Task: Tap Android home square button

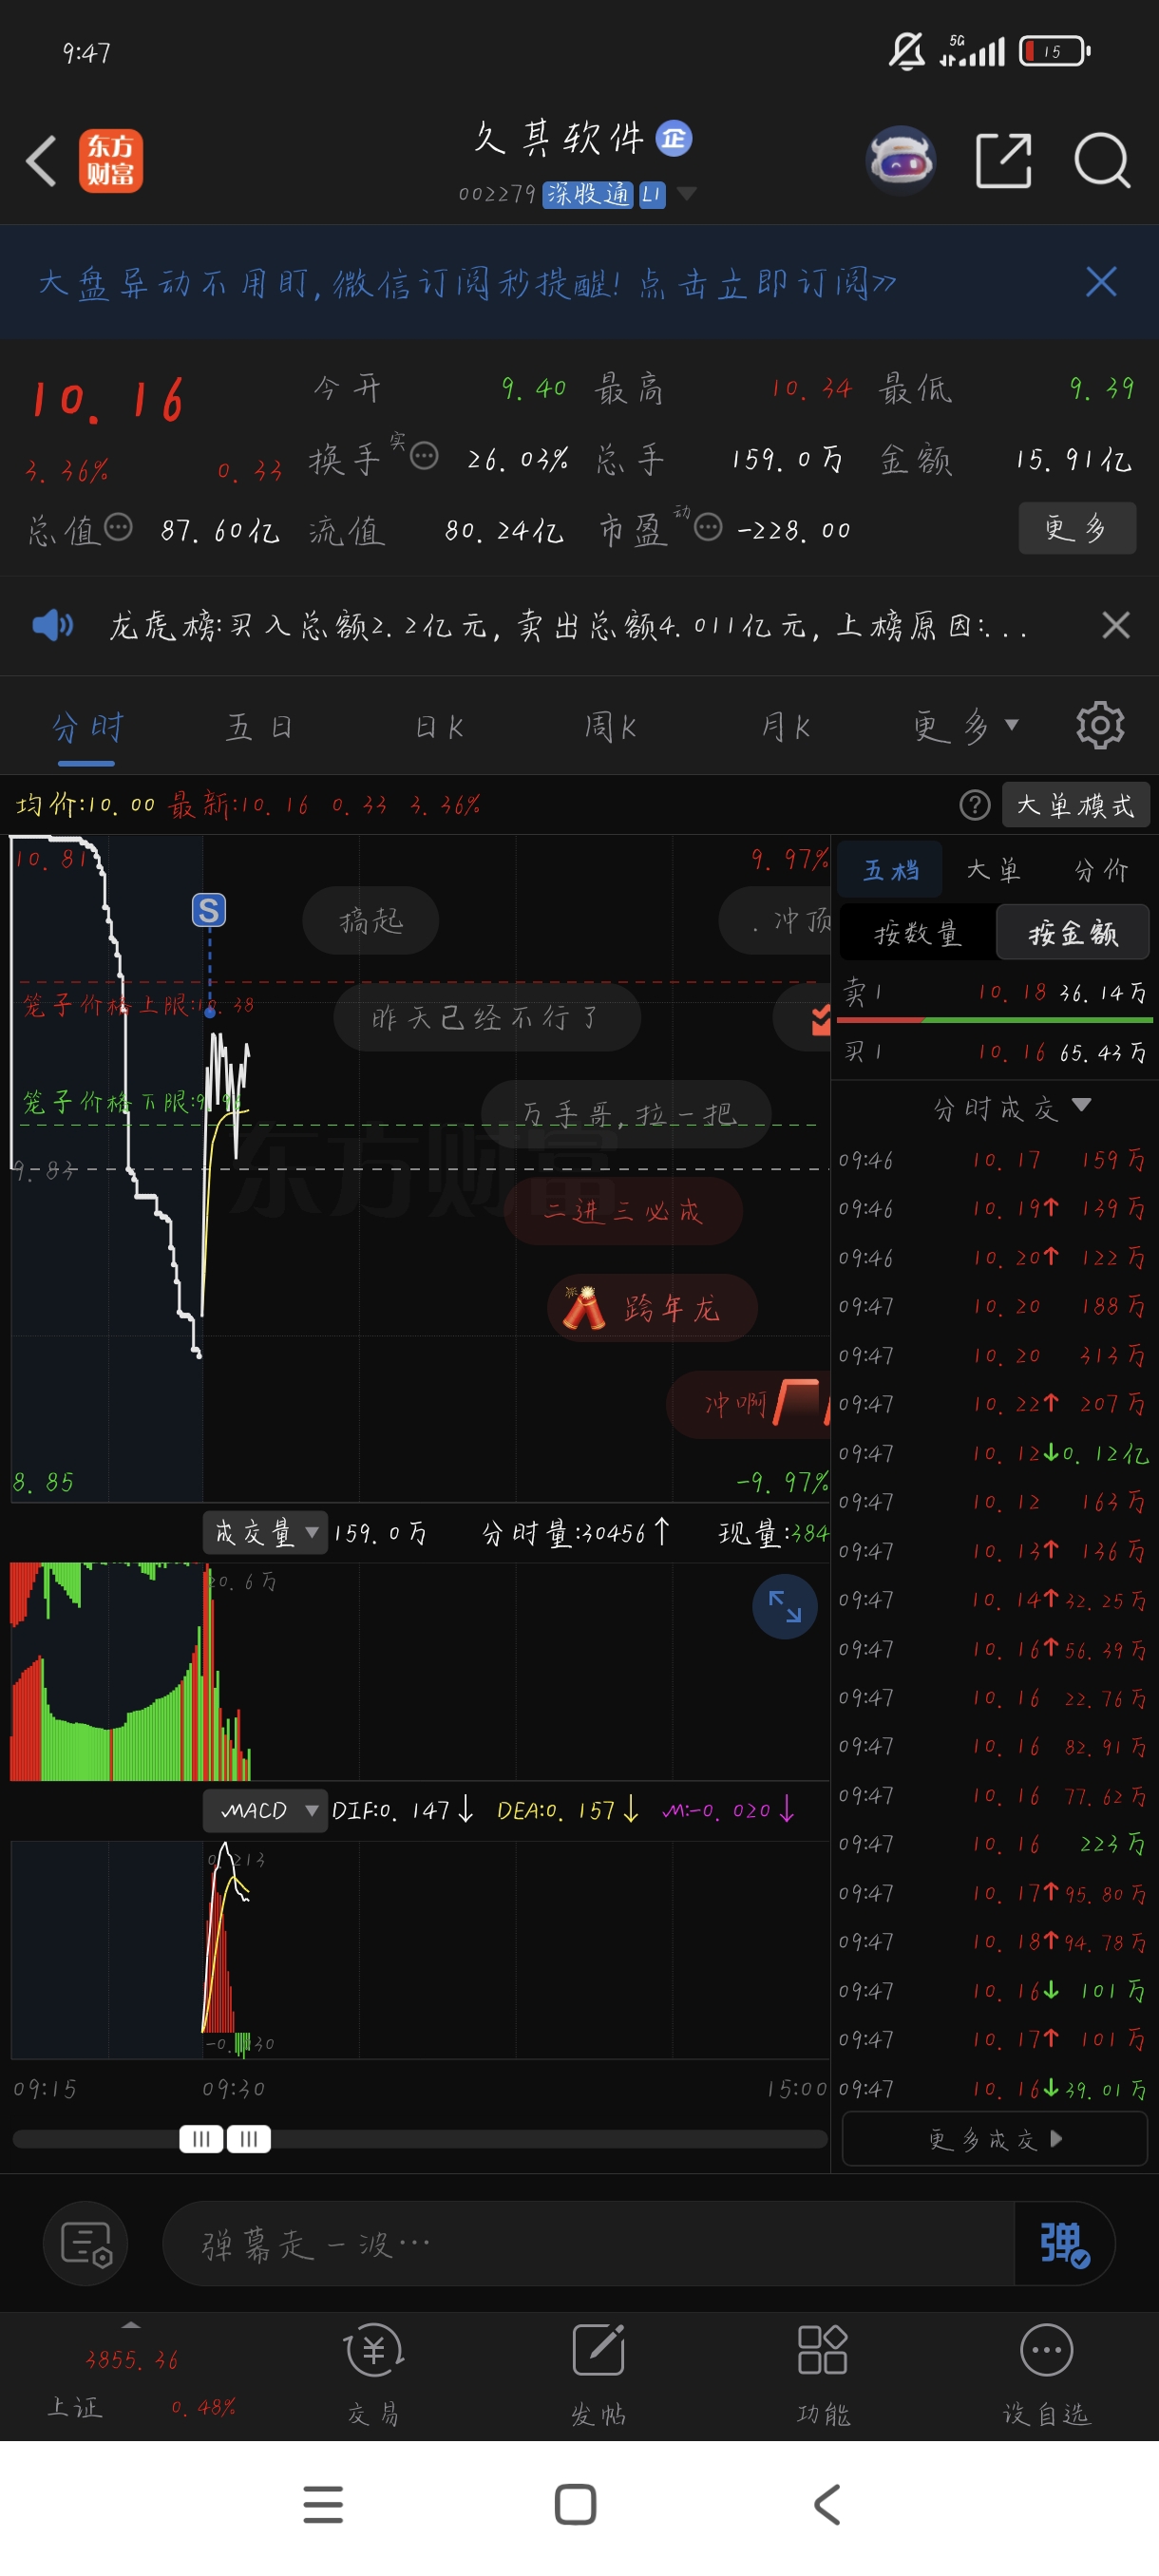Action: click(x=575, y=2505)
